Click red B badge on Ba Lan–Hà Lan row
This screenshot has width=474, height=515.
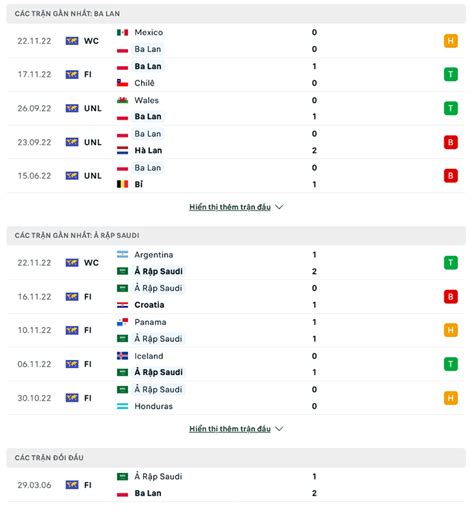(450, 142)
